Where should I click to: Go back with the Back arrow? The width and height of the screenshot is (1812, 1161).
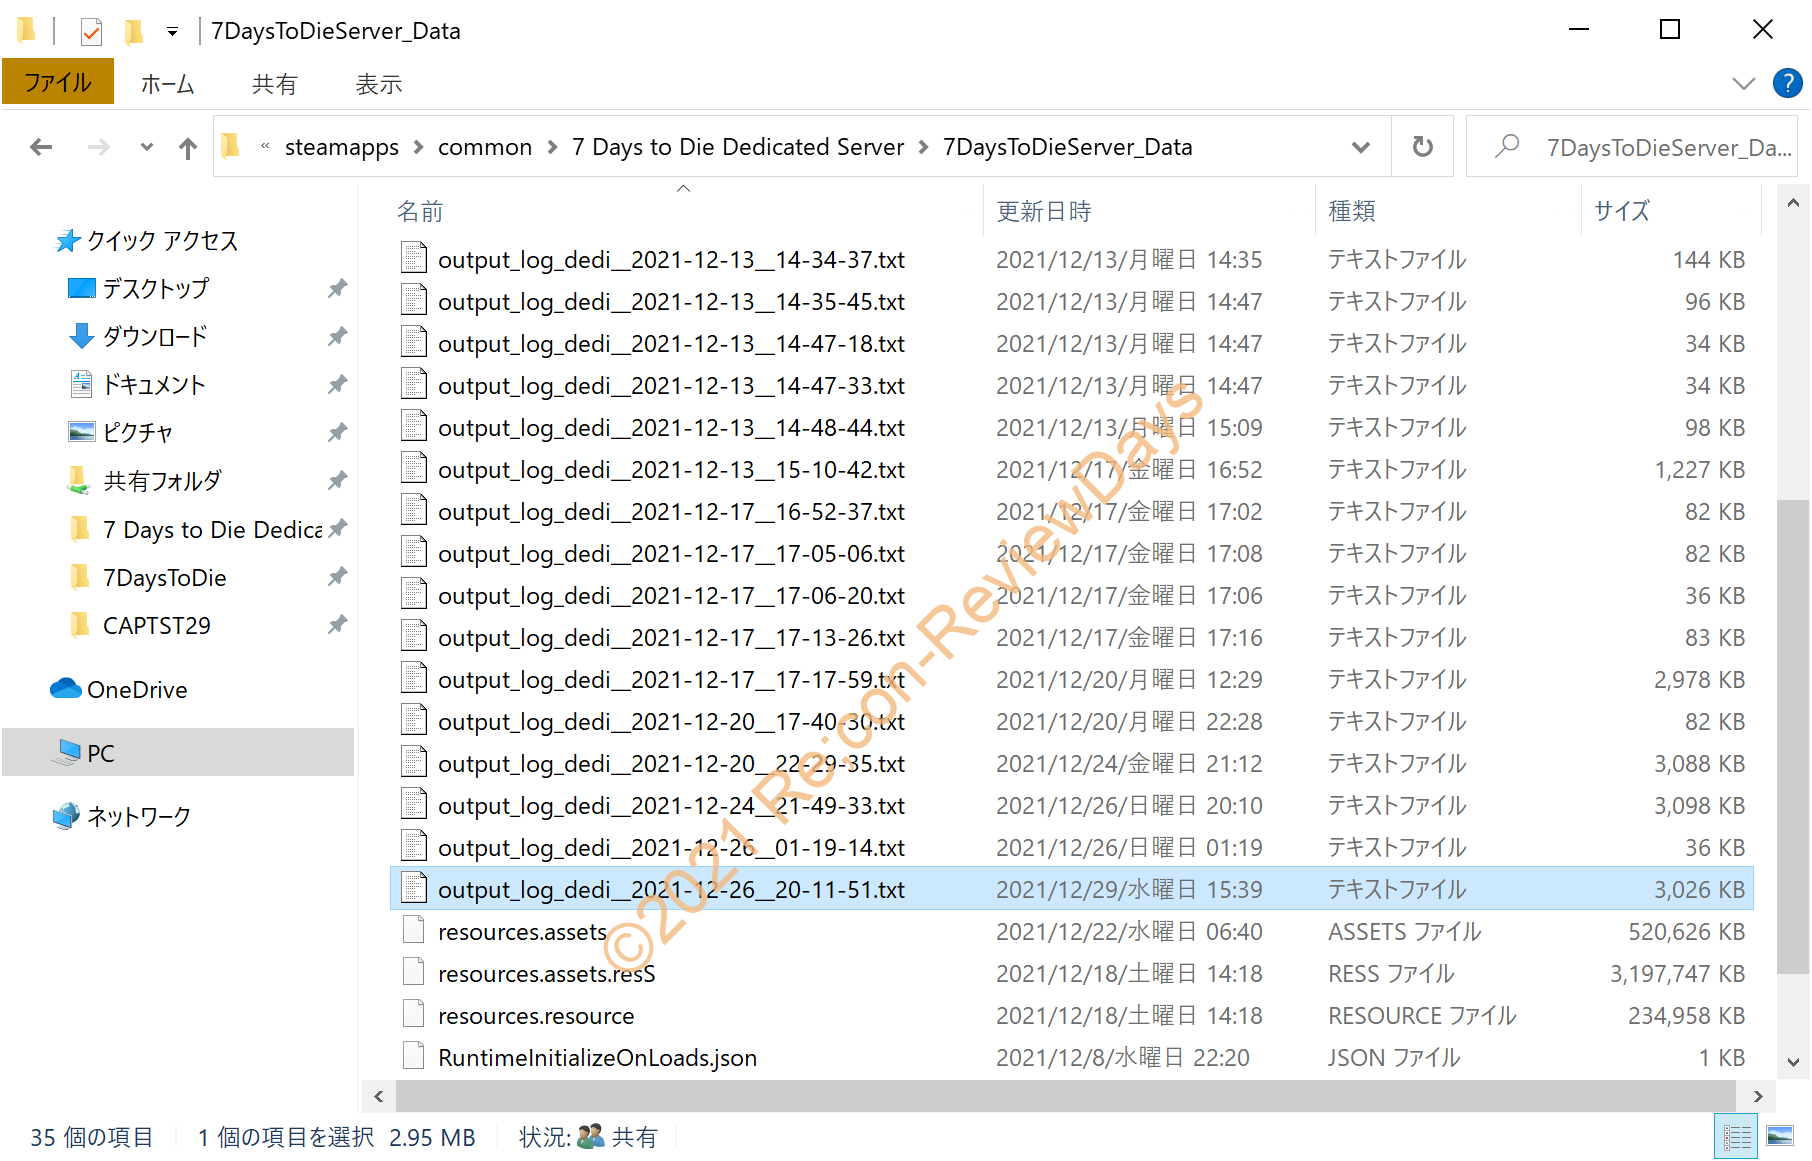coord(41,148)
